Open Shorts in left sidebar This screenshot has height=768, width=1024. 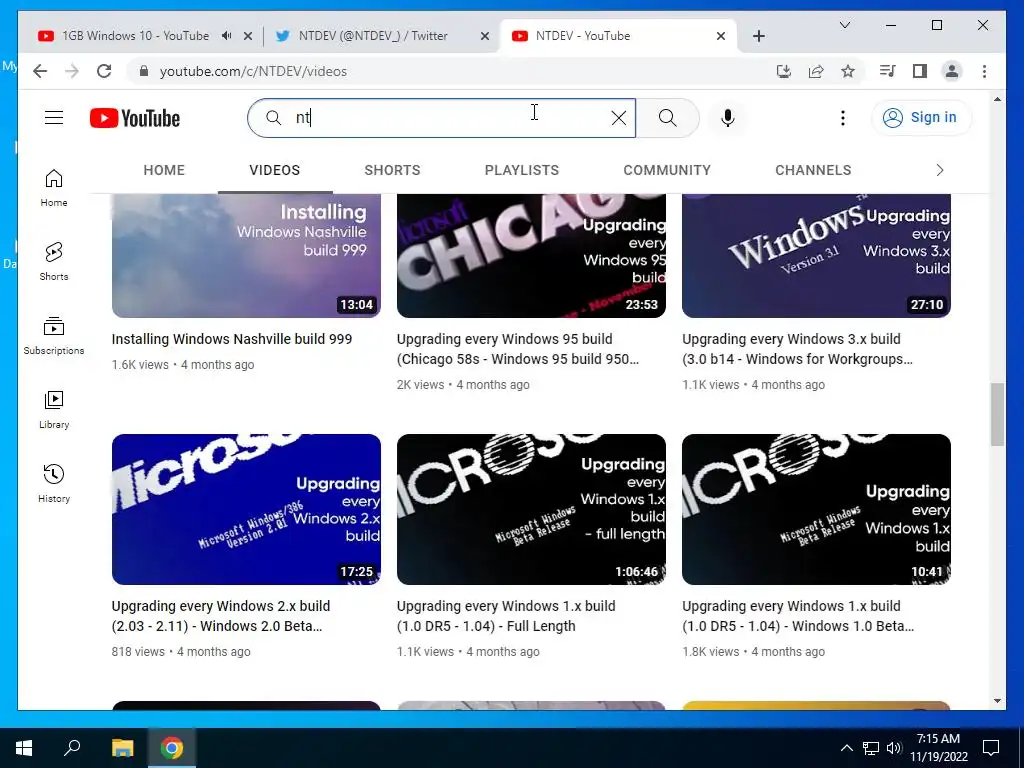point(54,262)
